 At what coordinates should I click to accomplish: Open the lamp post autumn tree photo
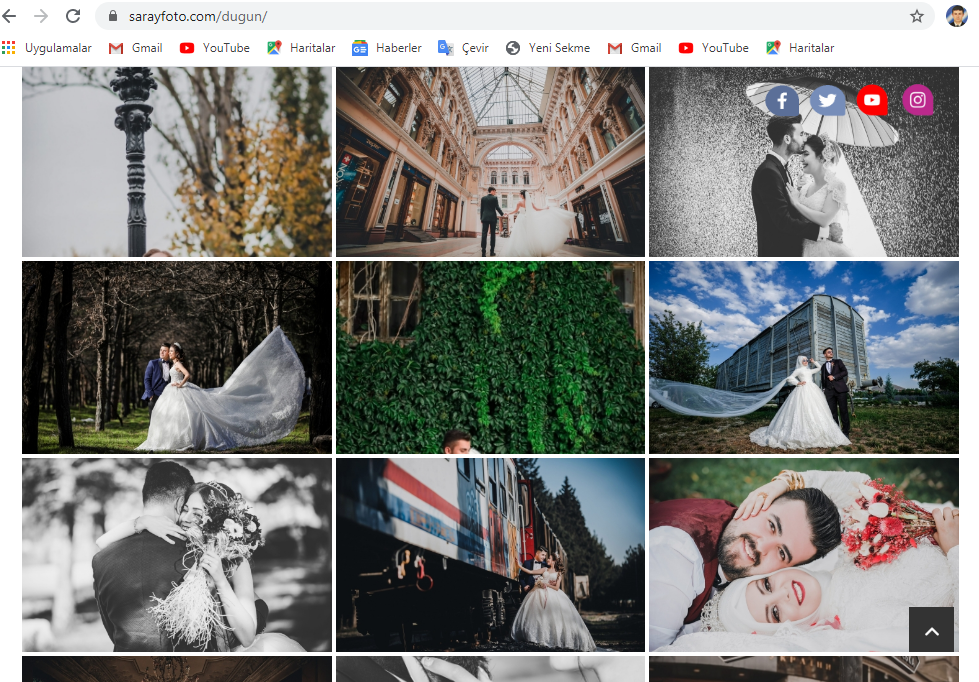coord(177,162)
